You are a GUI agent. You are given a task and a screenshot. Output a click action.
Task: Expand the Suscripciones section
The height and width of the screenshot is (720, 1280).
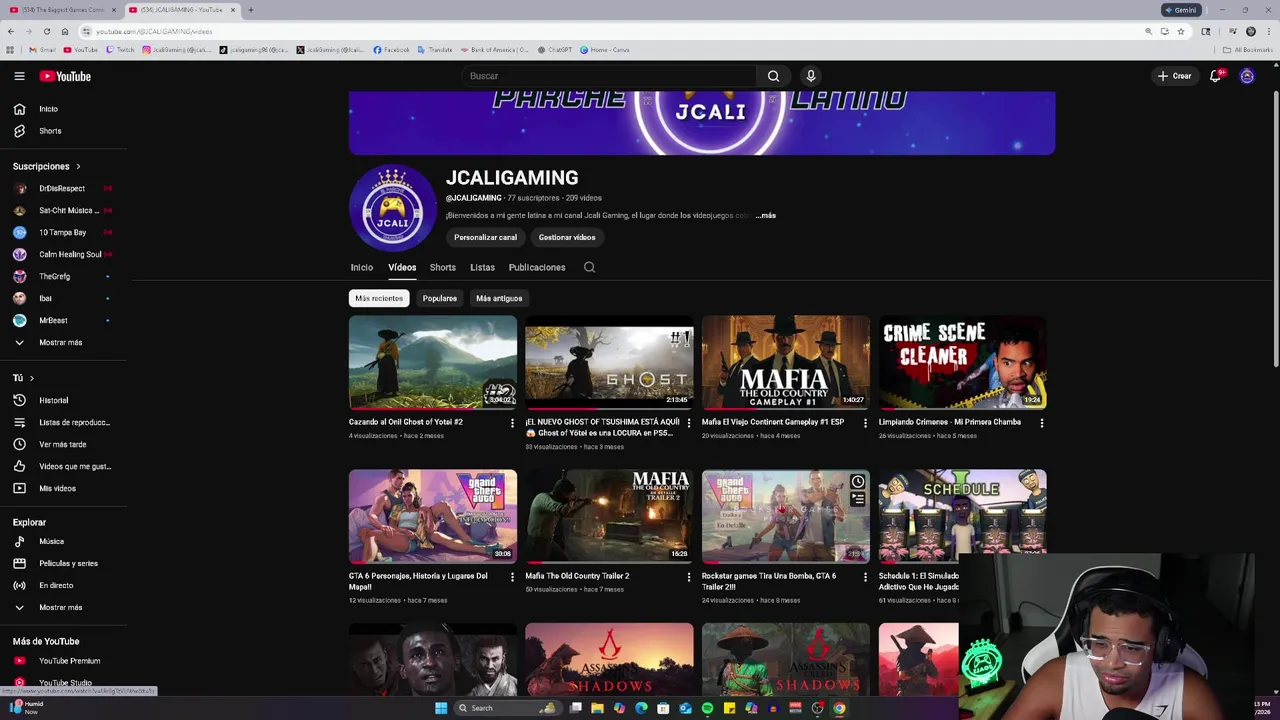click(47, 166)
